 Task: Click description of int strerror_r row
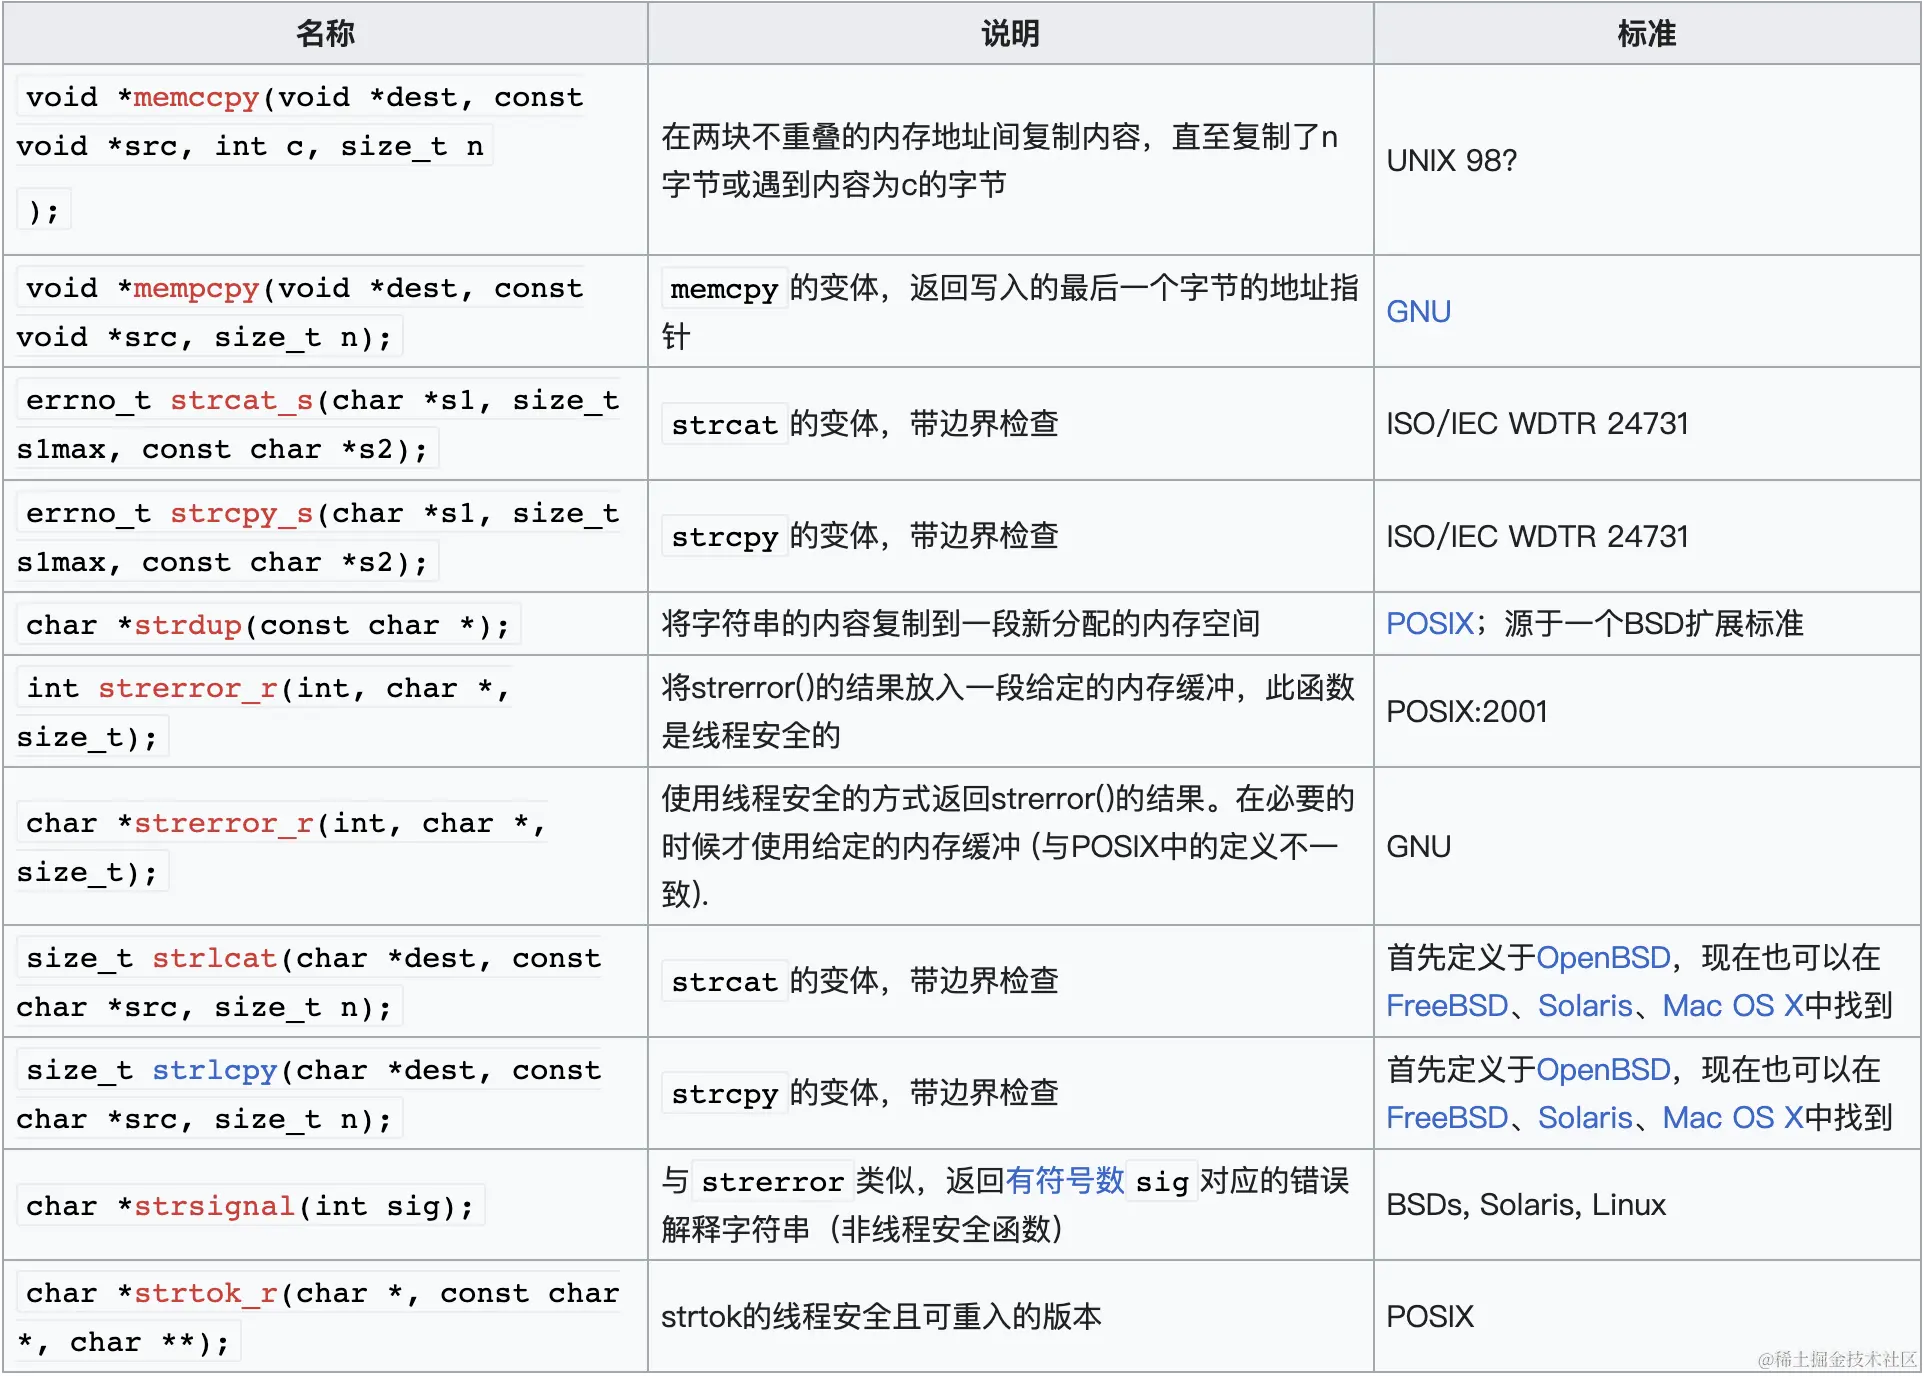point(1008,712)
